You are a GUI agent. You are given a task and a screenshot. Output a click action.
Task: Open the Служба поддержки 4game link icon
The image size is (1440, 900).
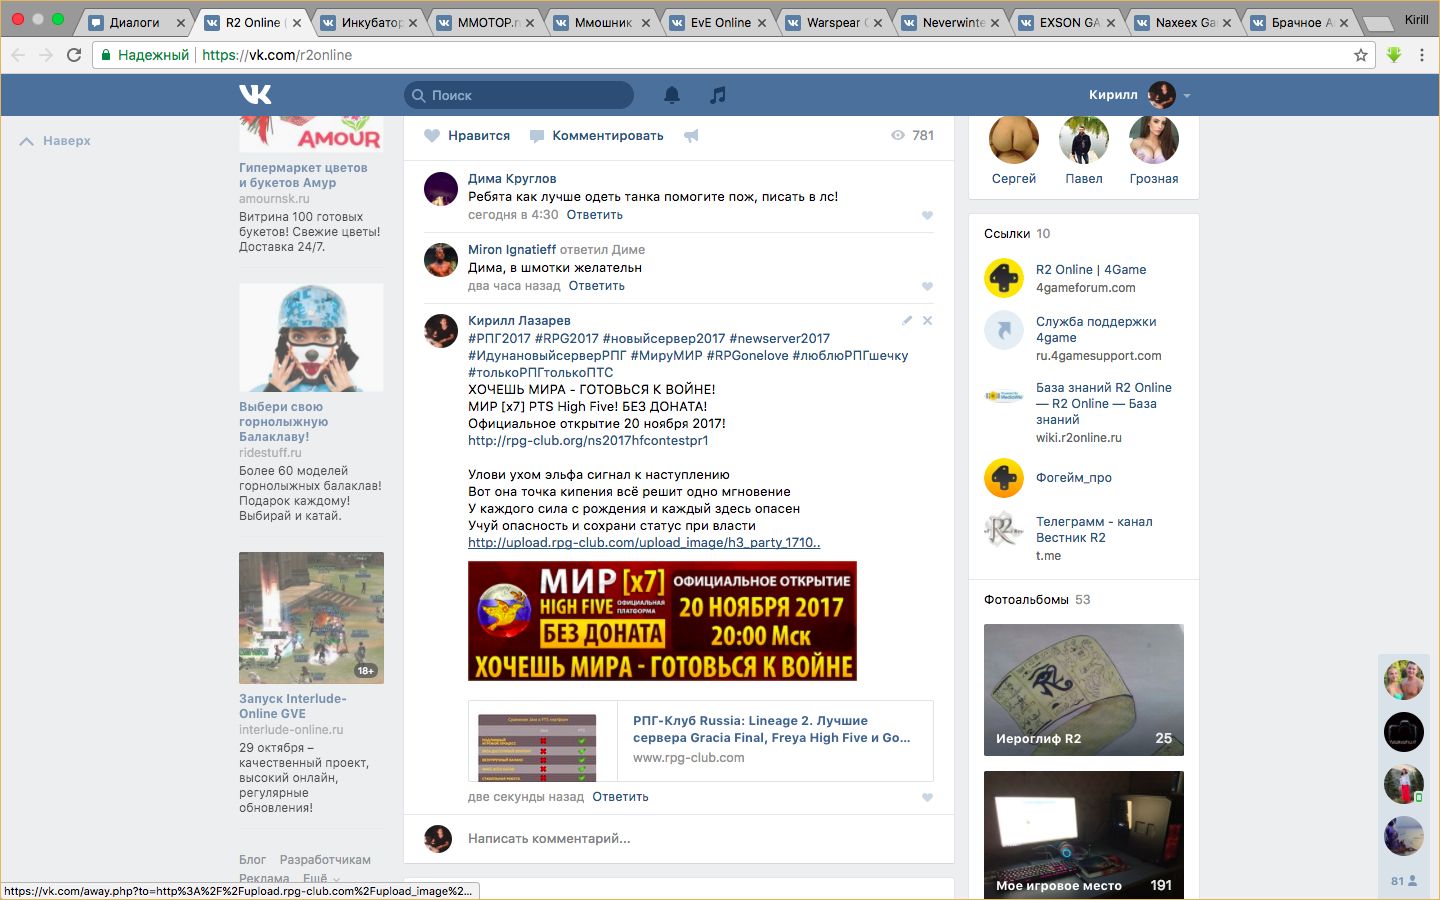click(1004, 330)
